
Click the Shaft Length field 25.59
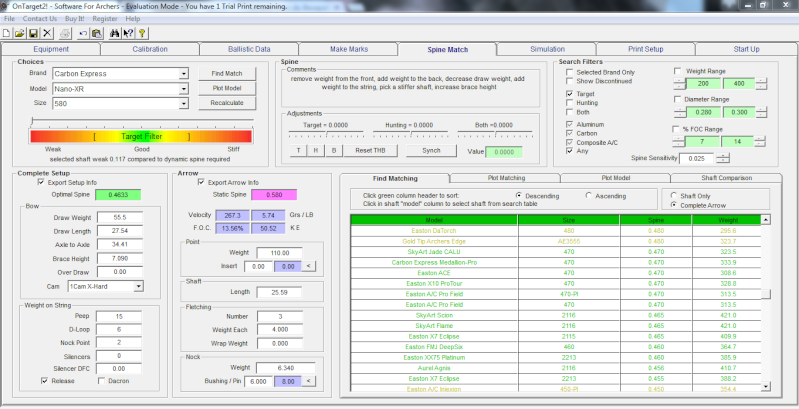[279, 292]
